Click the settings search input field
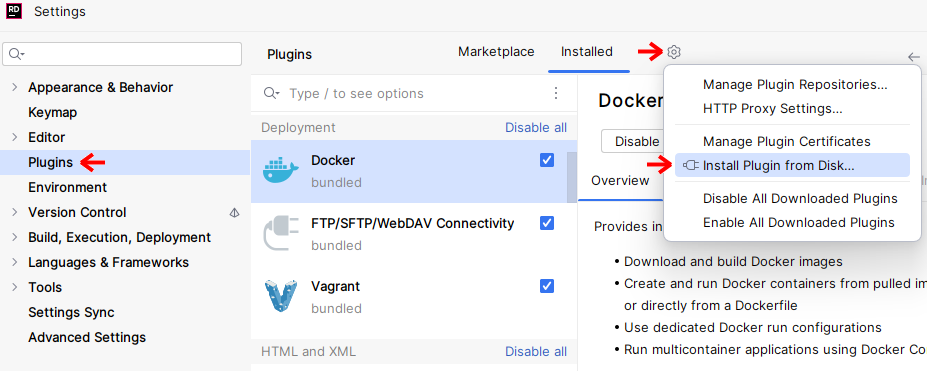 point(122,54)
